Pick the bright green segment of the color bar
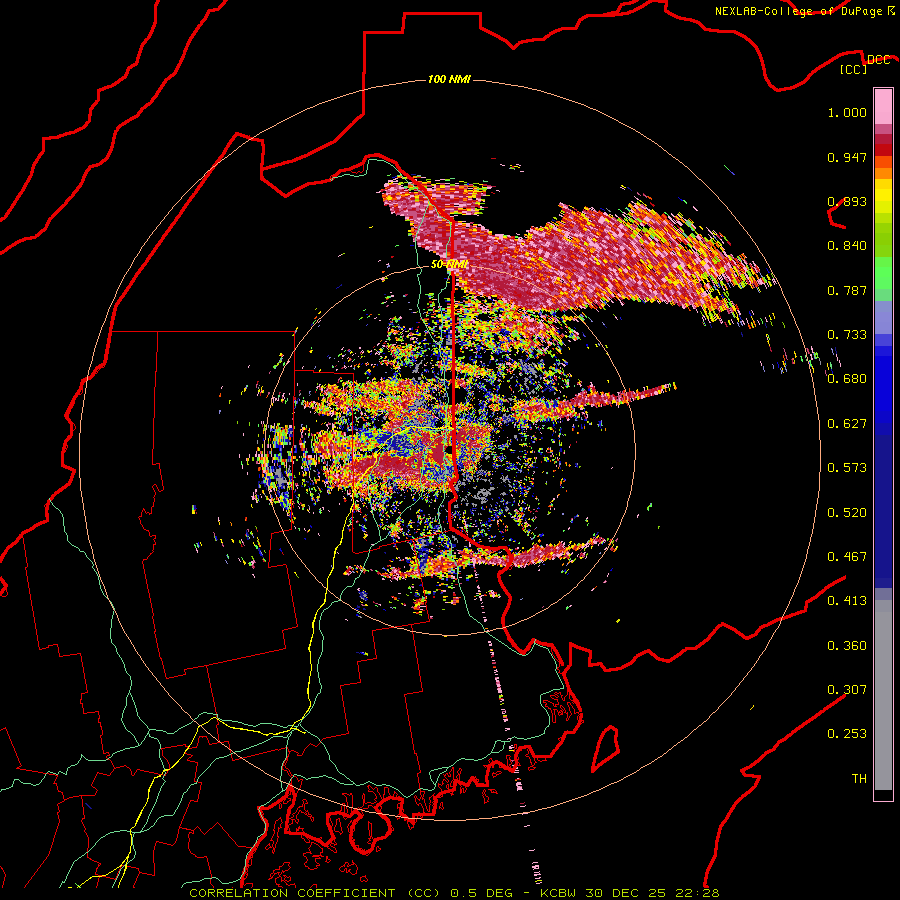The width and height of the screenshot is (900, 900). tap(883, 273)
